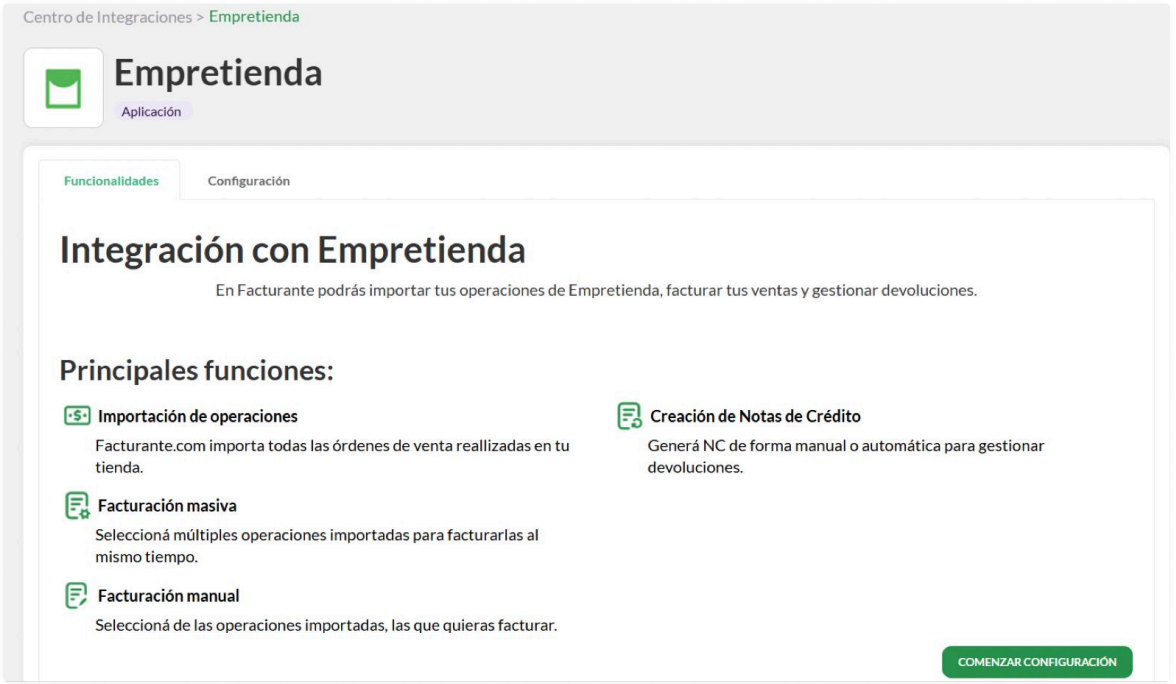1176x684 pixels.
Task: Click the Facturación manual document-pencil icon
Action: (x=76, y=596)
